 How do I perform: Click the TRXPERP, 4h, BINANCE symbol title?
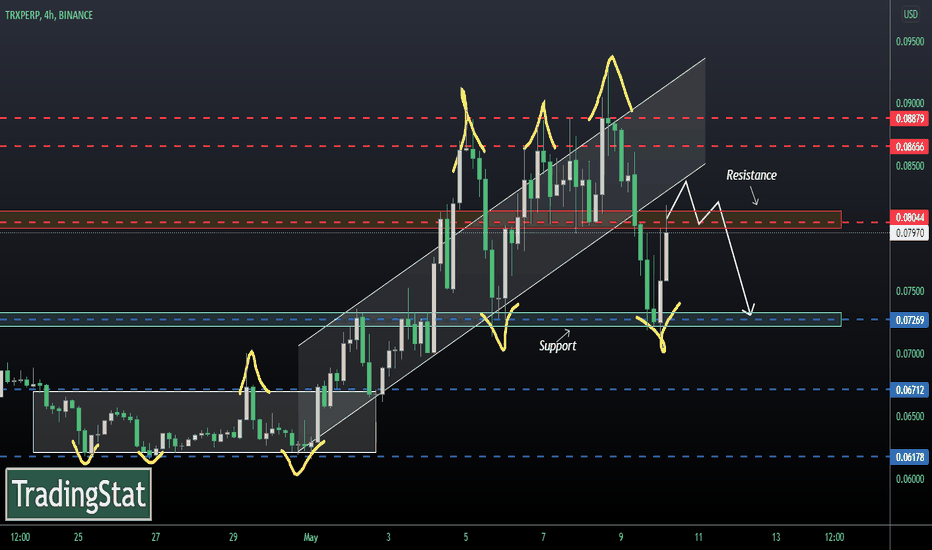pos(49,15)
